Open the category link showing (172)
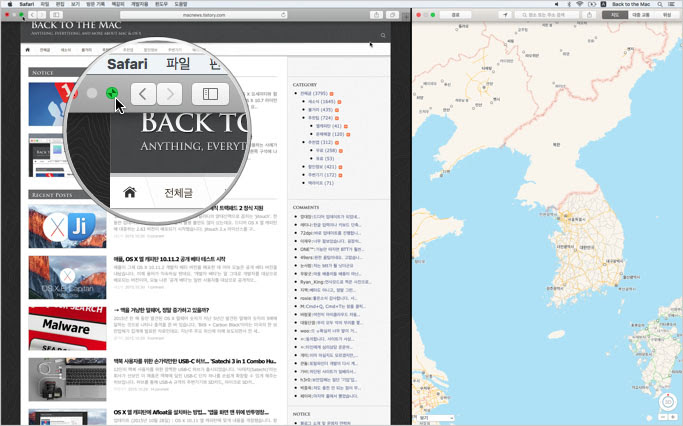The width and height of the screenshot is (683, 426). coord(322,175)
